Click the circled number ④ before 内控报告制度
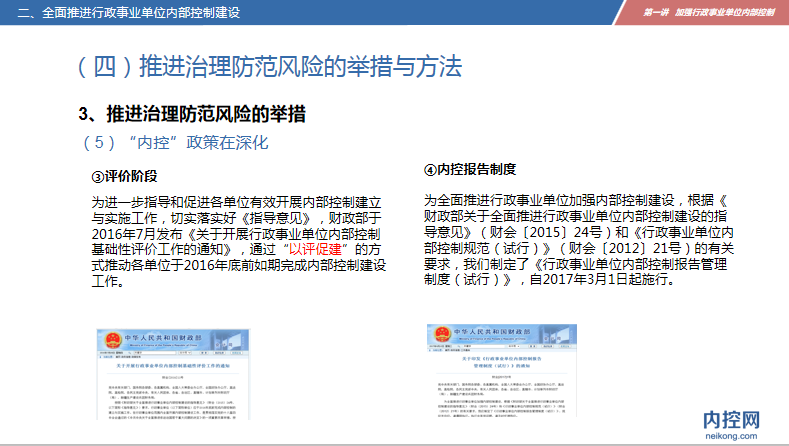789x446 pixels. coord(430,170)
